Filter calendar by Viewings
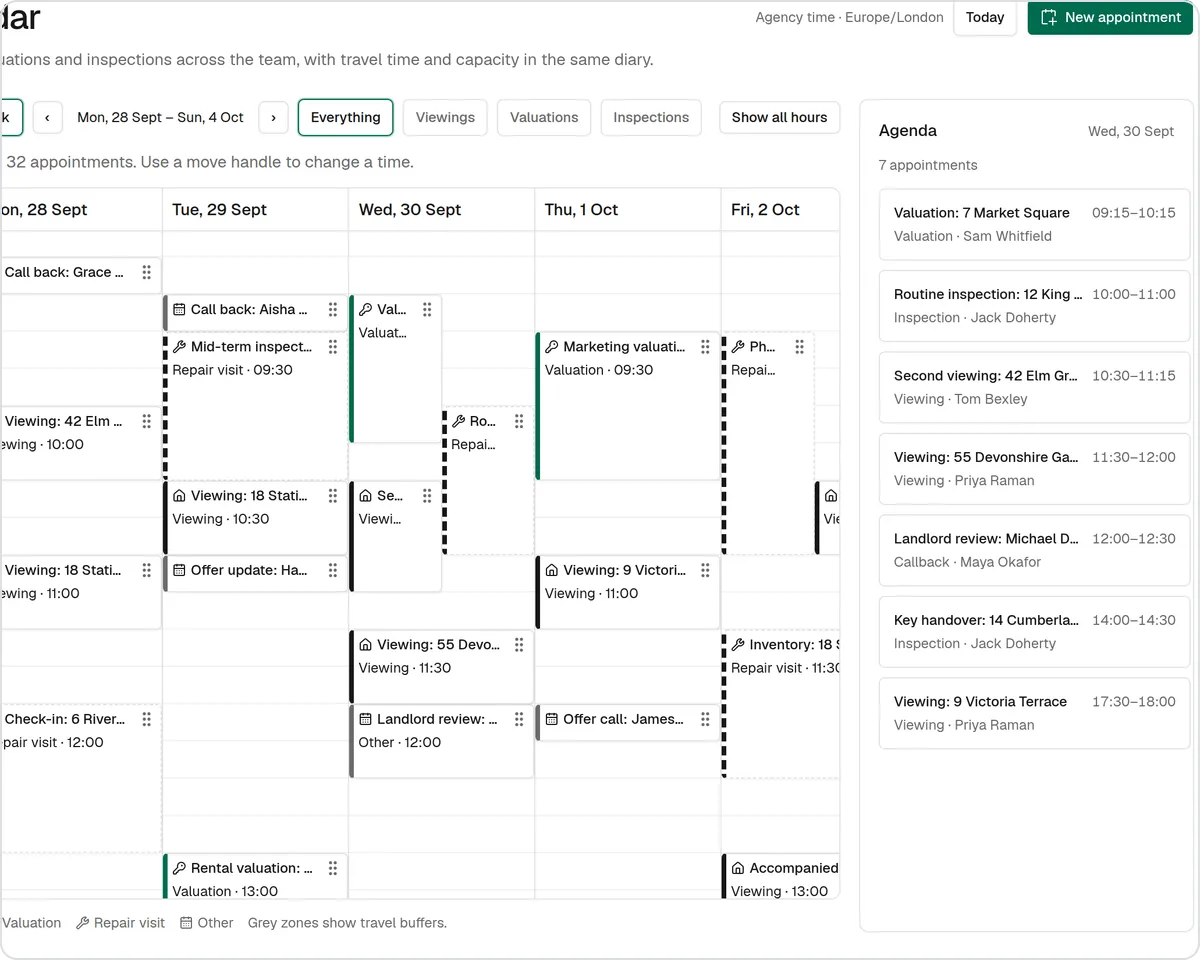The image size is (1200, 960). click(445, 117)
